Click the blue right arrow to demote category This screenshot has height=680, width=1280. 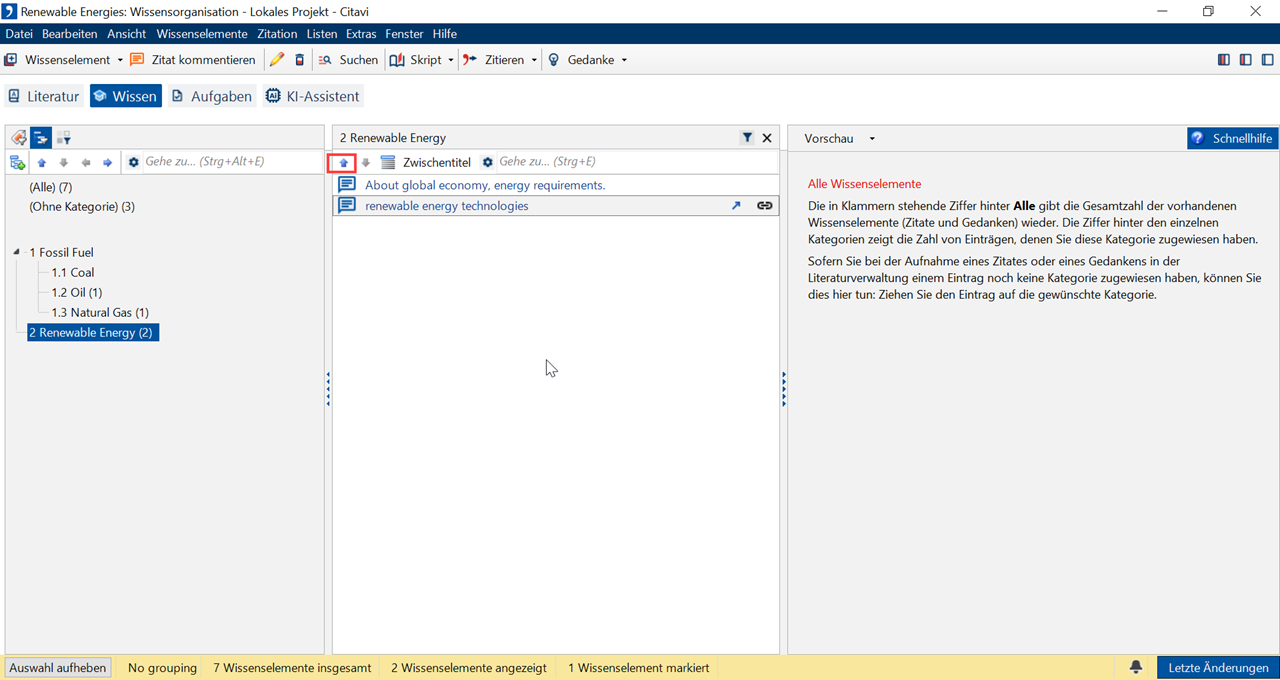click(108, 162)
